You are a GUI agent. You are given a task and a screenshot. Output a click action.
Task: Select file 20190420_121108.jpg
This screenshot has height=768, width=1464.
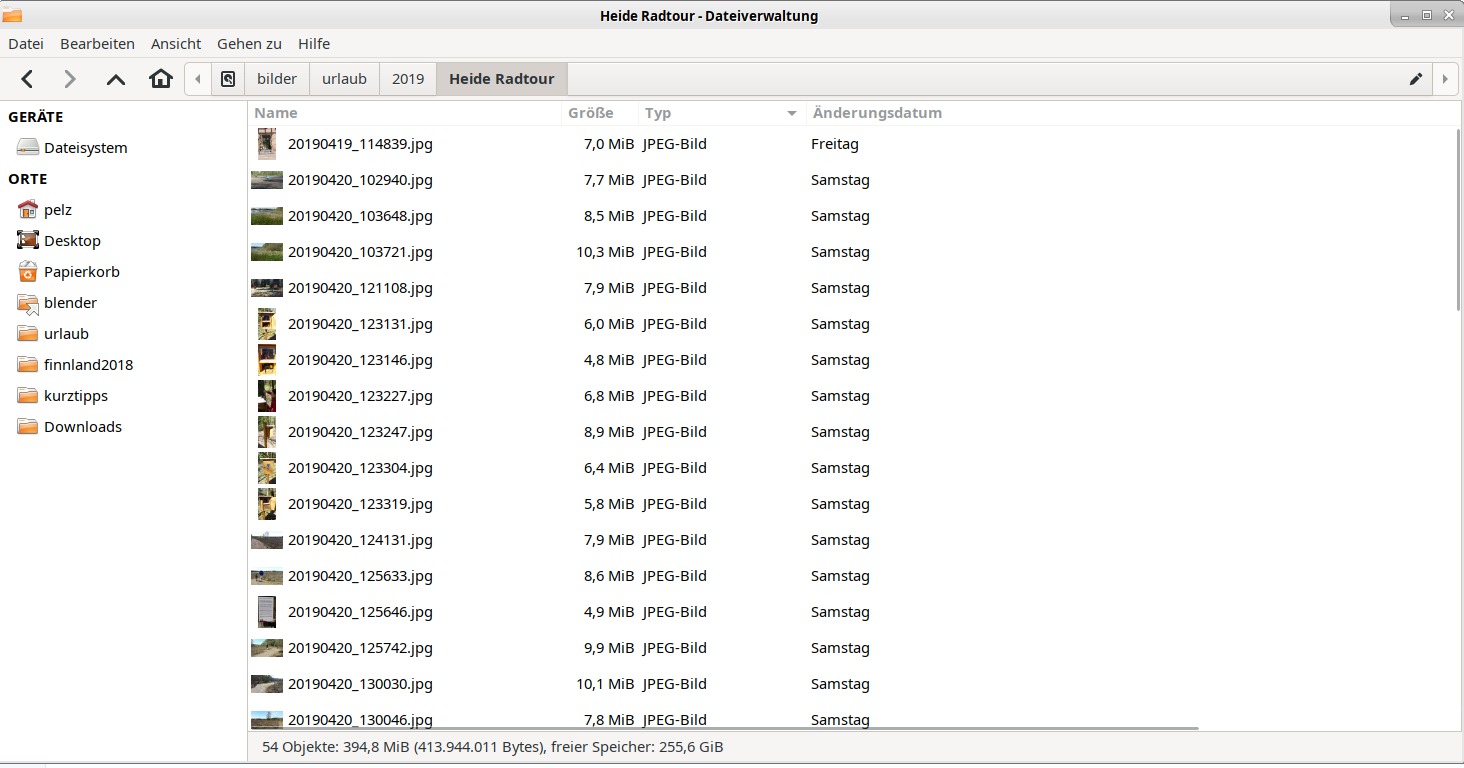(x=360, y=288)
